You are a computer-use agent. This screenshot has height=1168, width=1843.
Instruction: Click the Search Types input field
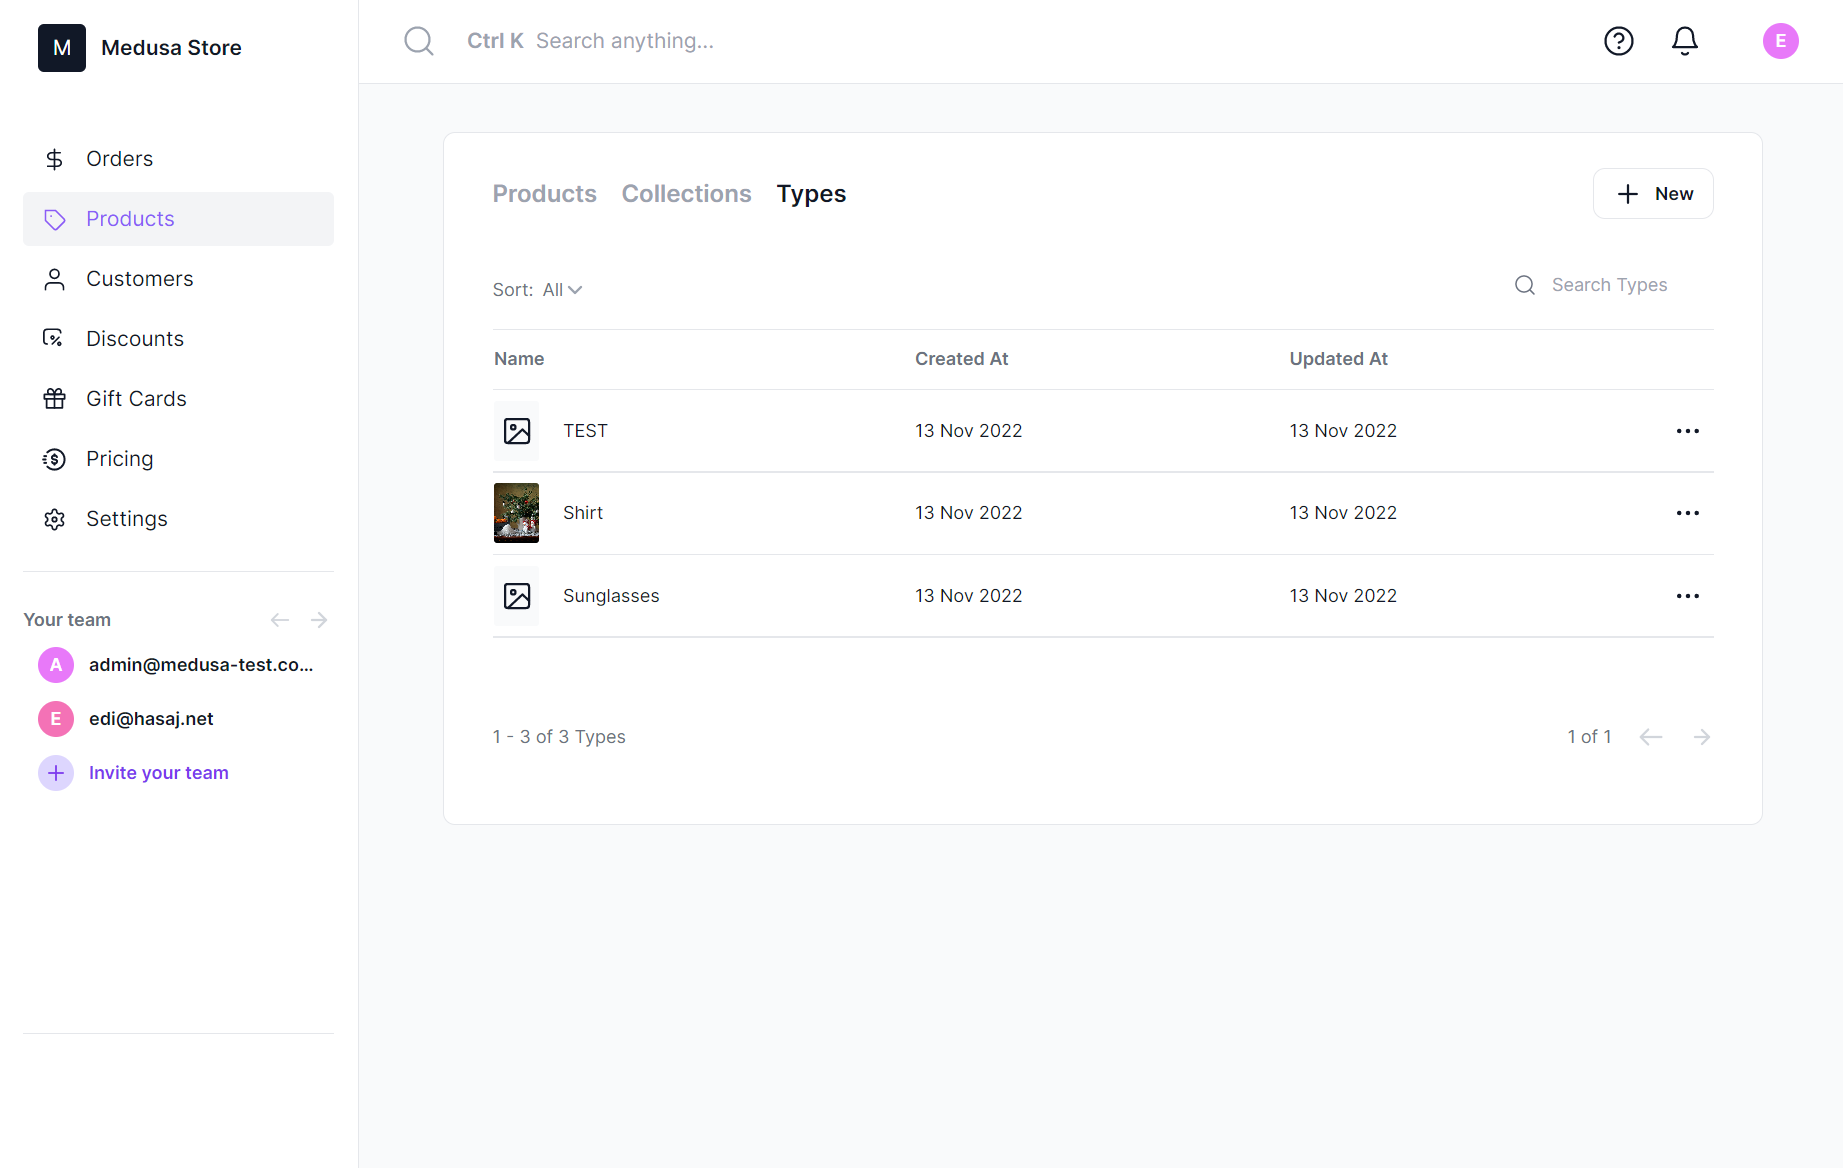coord(1609,284)
